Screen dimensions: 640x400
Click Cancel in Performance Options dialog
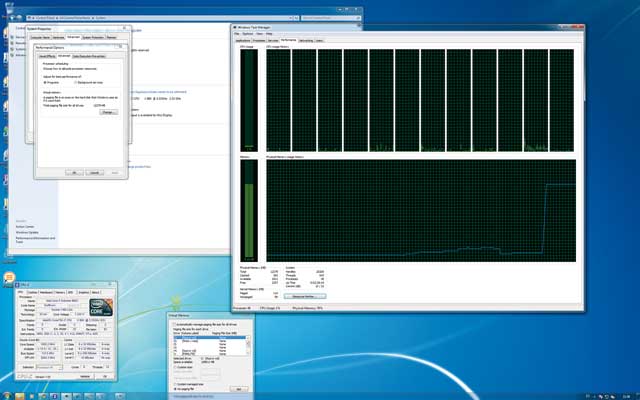click(x=94, y=173)
